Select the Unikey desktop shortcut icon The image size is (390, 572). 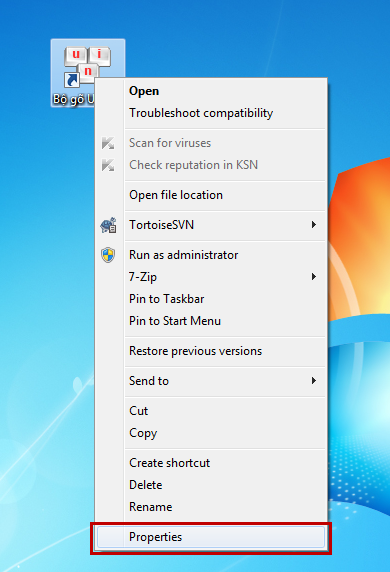(x=87, y=66)
